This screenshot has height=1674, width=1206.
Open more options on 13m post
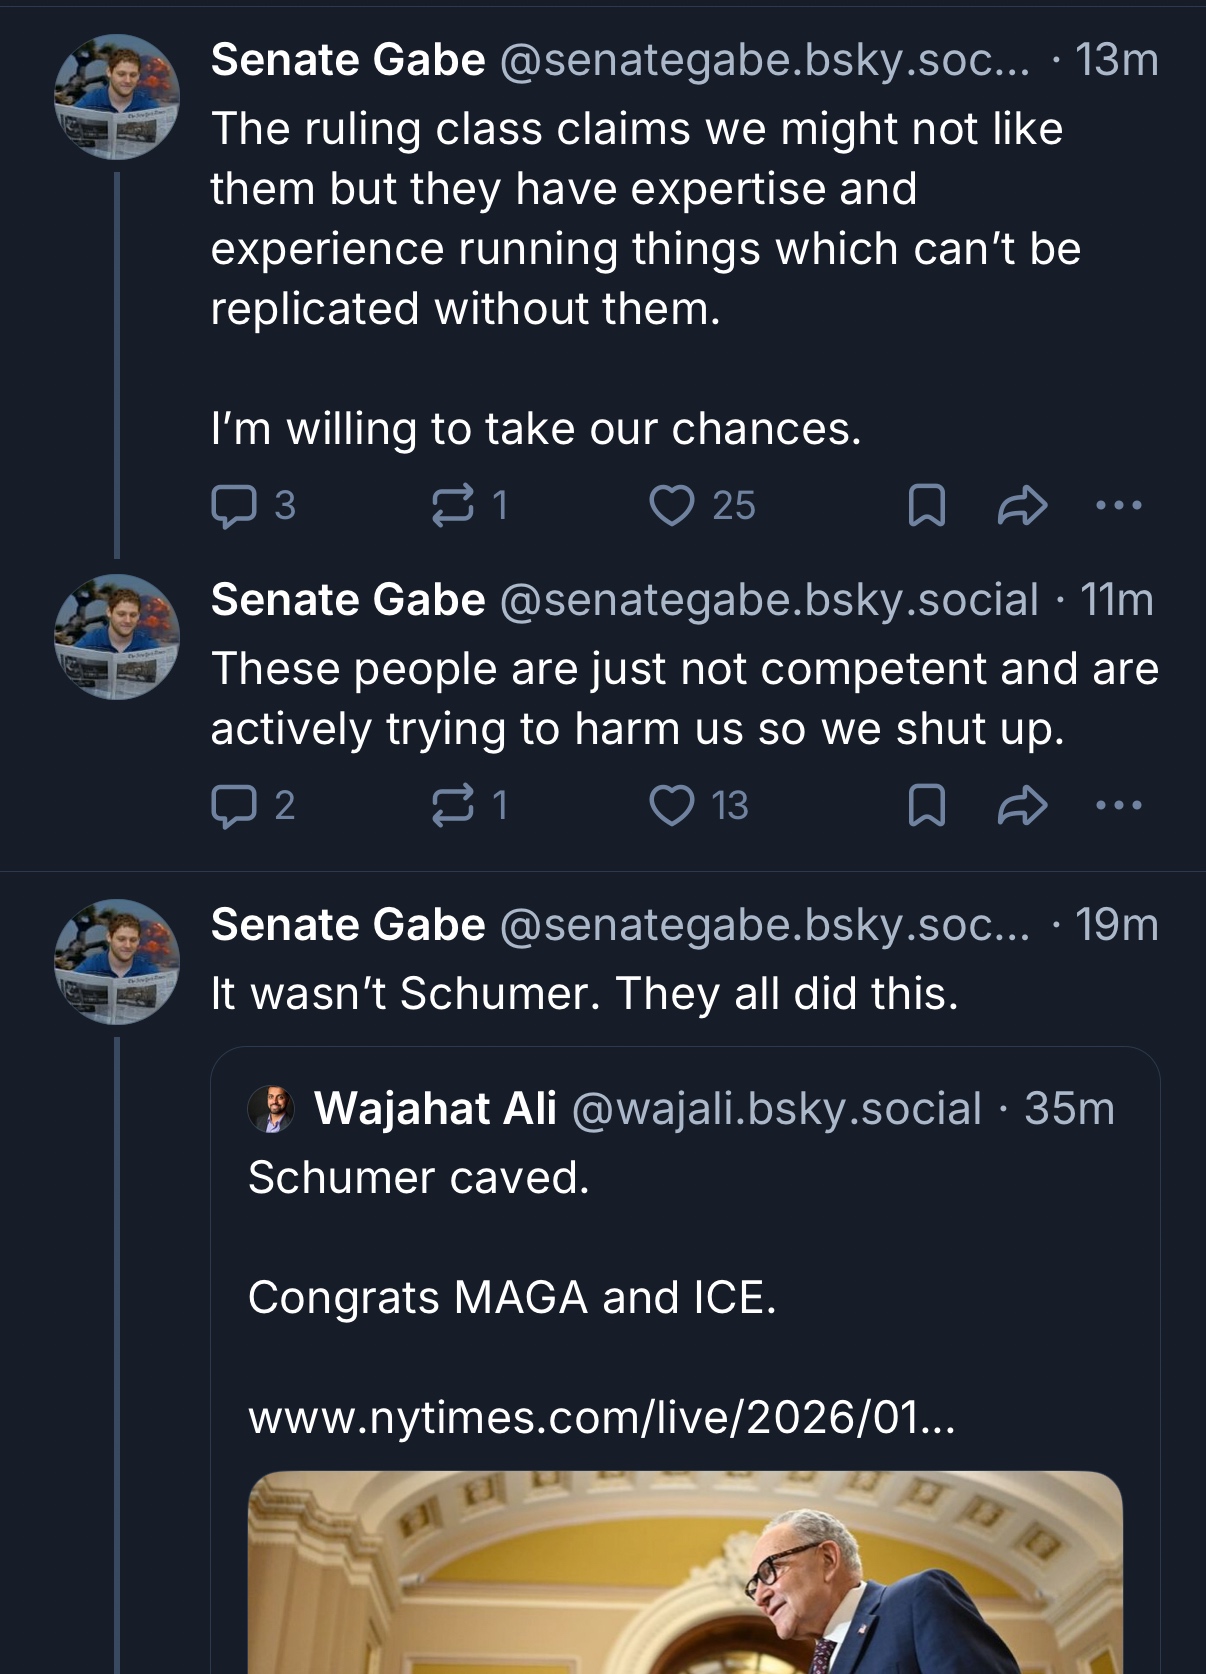coord(1118,505)
